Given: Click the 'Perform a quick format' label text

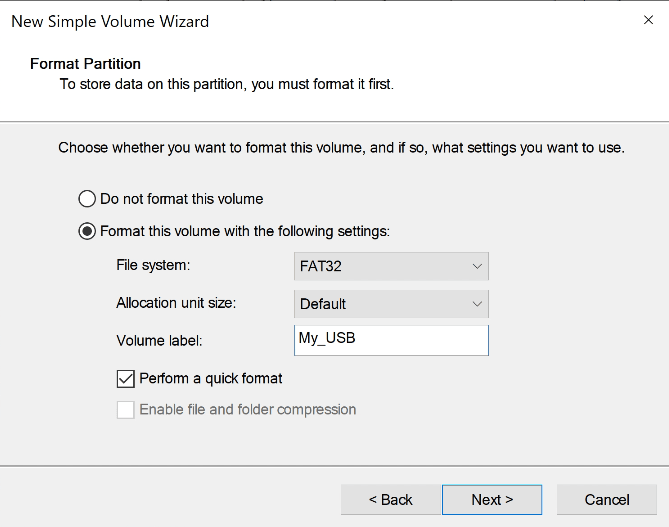Looking at the screenshot, I should click(211, 378).
